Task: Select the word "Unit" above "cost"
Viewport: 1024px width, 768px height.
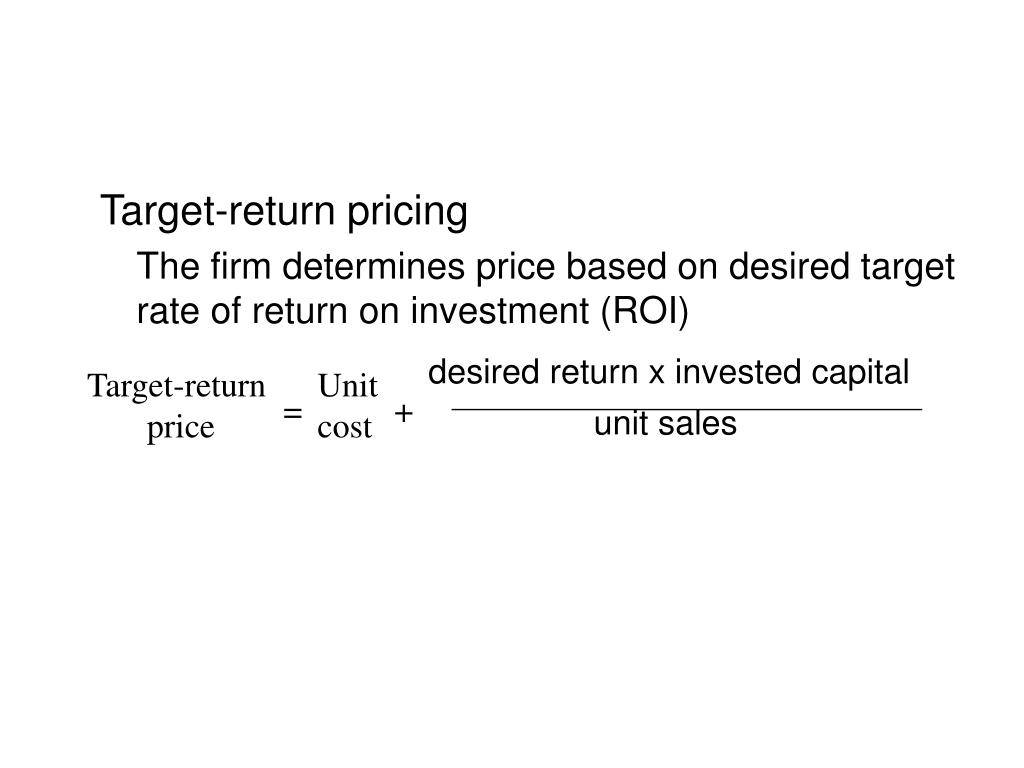Action: point(347,386)
